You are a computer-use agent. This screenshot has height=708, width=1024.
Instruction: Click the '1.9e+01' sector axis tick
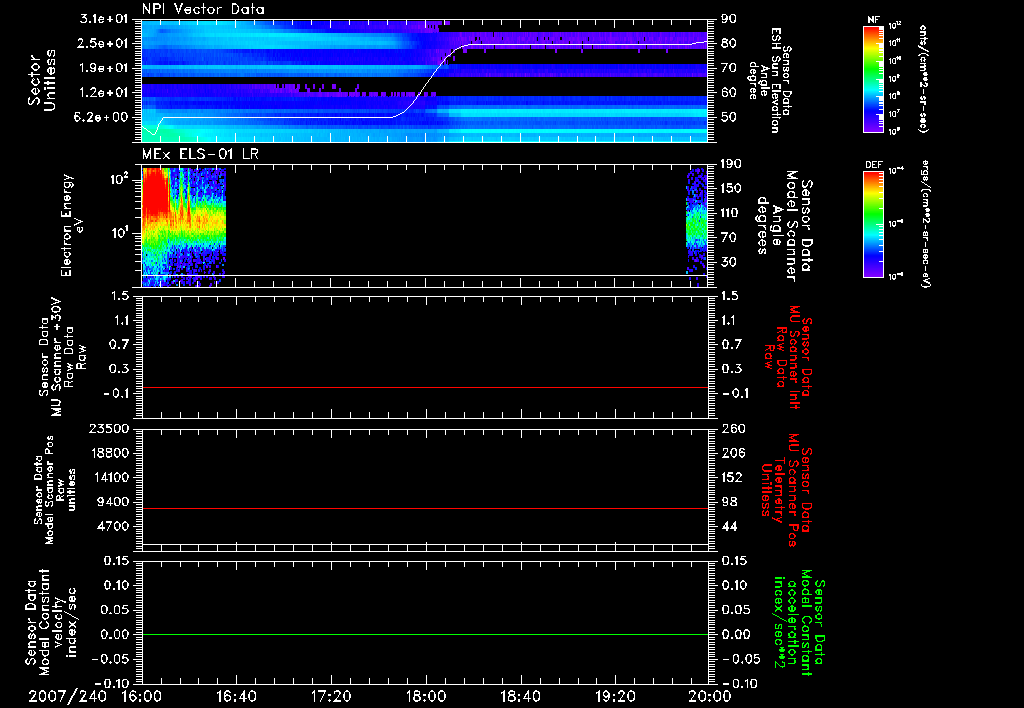coord(103,68)
